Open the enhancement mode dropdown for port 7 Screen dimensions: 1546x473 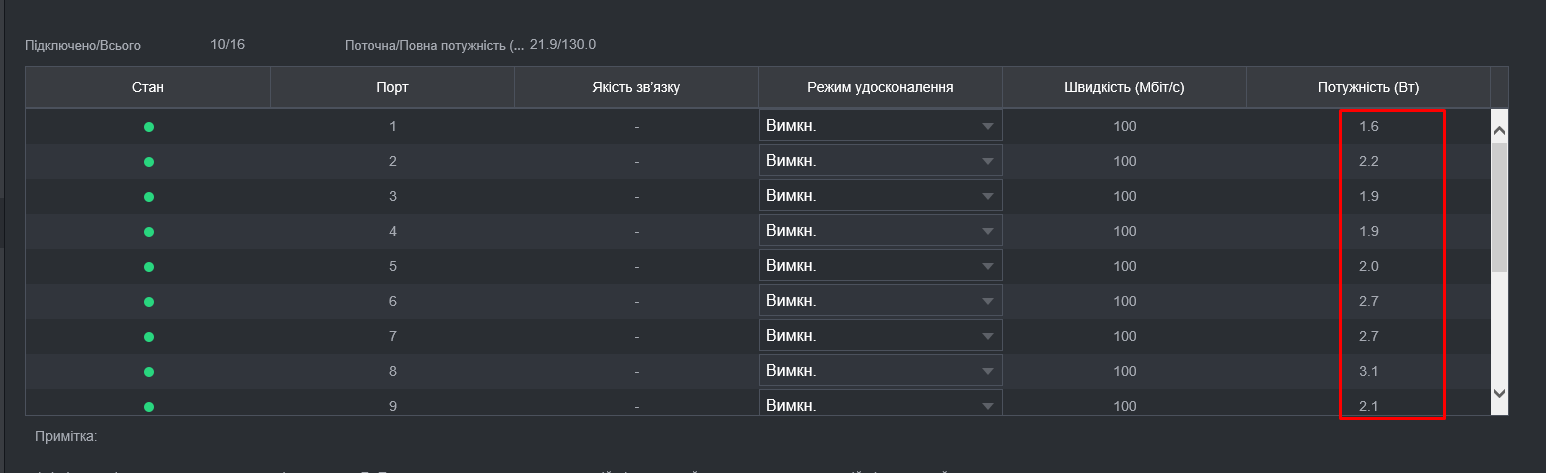point(880,336)
